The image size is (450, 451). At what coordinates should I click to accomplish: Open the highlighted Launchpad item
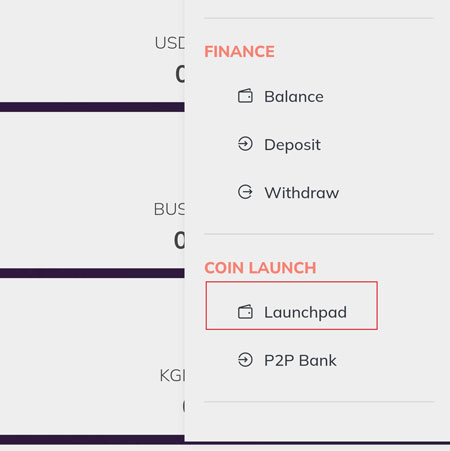point(292,306)
